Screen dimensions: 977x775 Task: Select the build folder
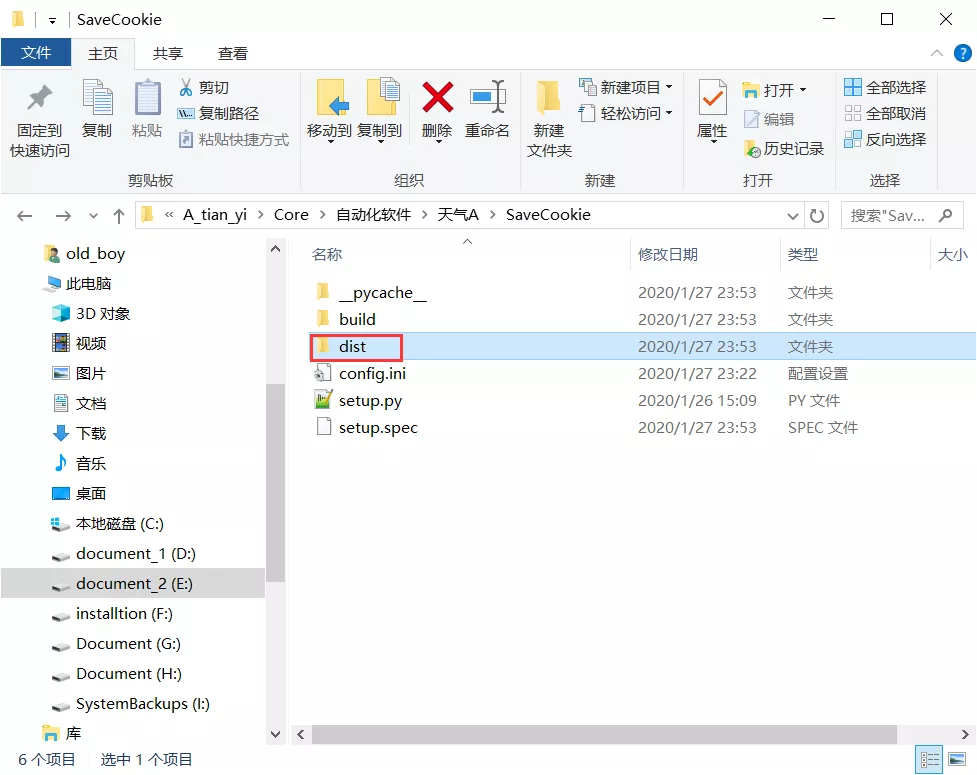[x=642, y=319]
